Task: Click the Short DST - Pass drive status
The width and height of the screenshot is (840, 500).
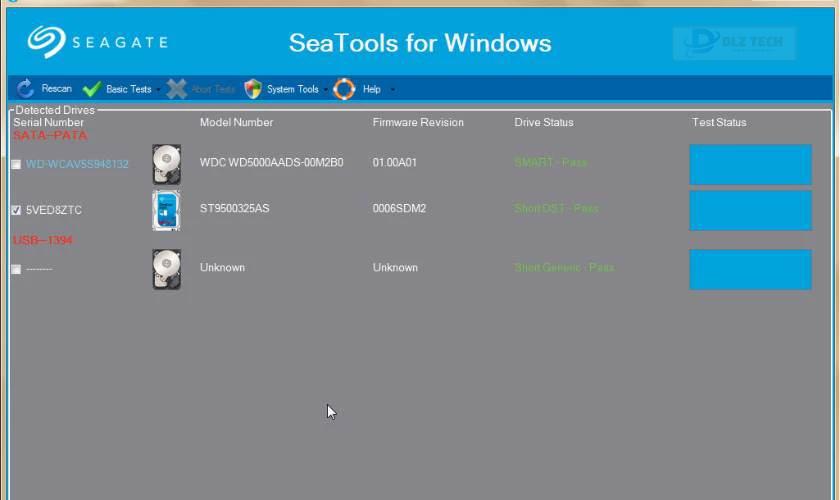Action: pyautogui.click(x=556, y=208)
